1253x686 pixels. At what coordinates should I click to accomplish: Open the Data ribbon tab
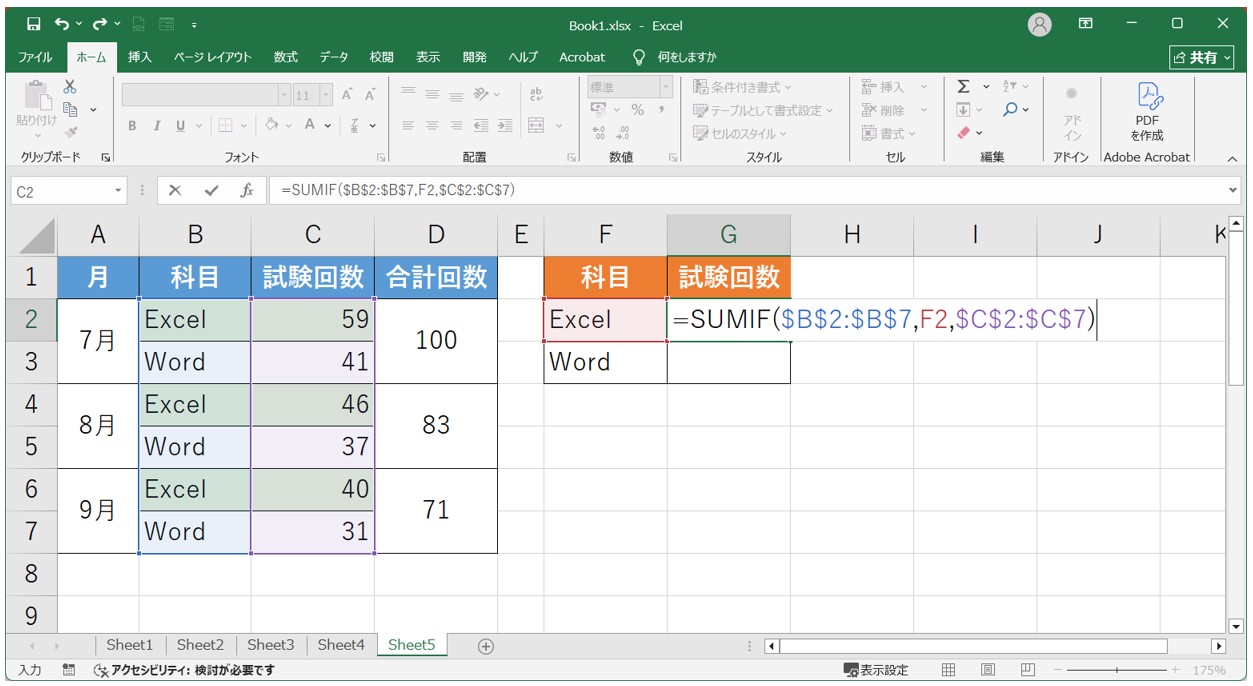coord(334,57)
